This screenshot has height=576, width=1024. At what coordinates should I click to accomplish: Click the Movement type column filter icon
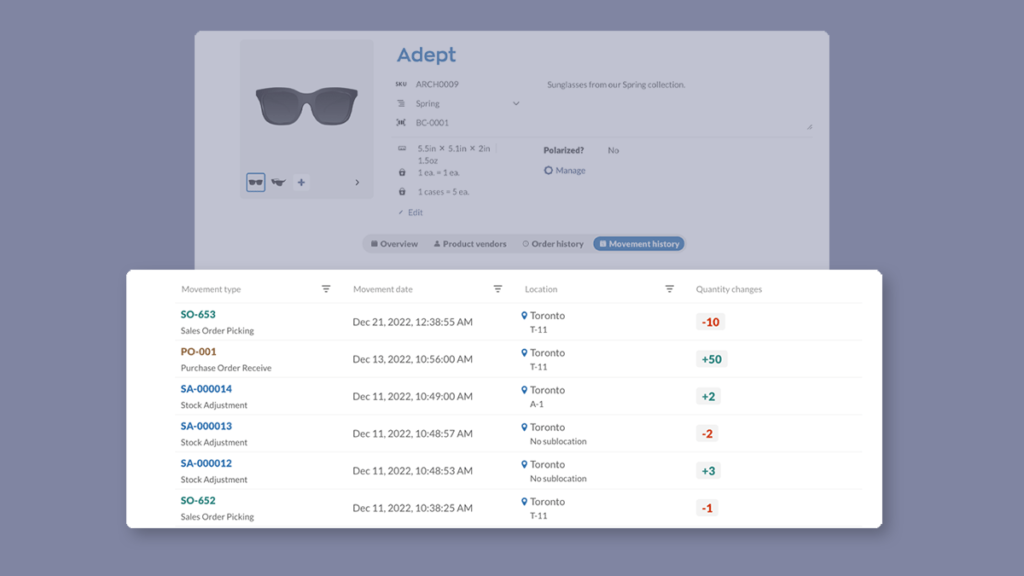point(326,289)
